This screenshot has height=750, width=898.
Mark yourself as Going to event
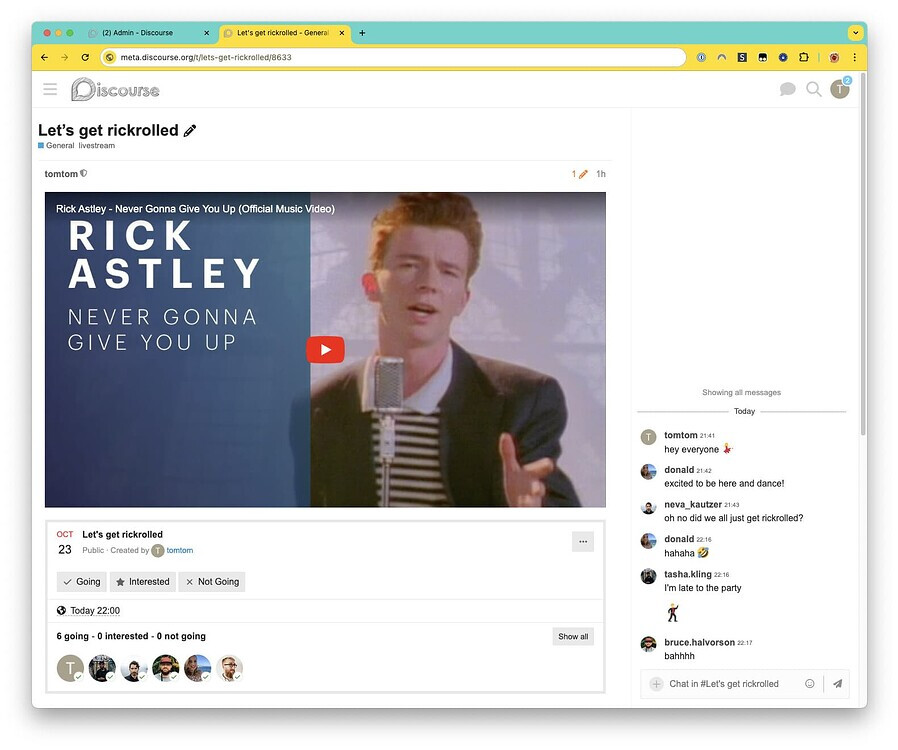coord(81,582)
